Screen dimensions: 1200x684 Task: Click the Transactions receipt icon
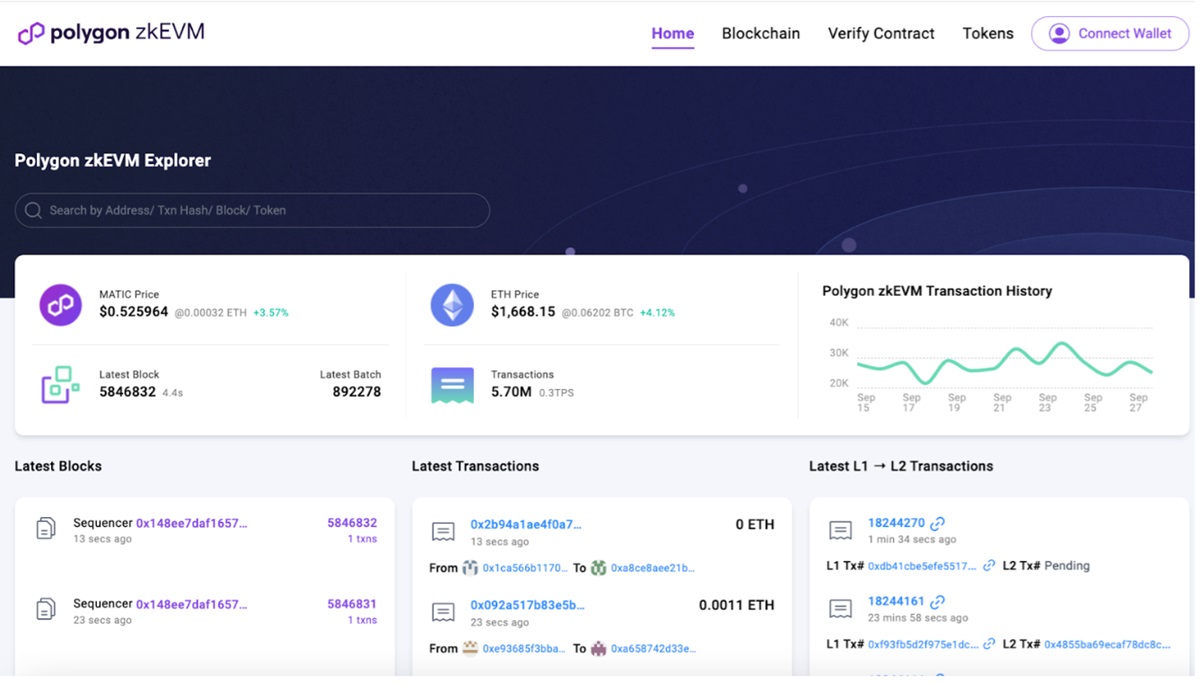(452, 384)
